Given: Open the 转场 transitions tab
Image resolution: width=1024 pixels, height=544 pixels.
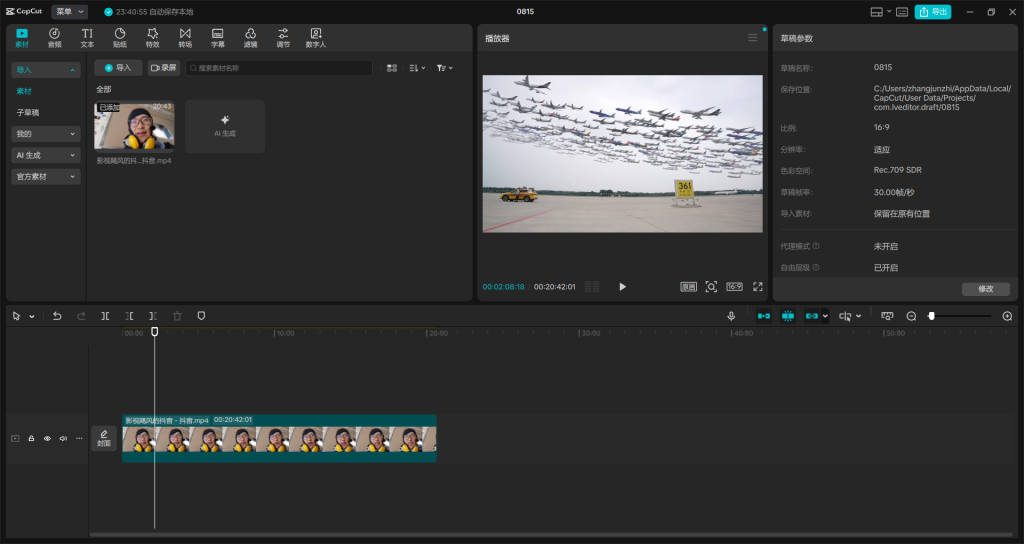Looking at the screenshot, I should coord(185,38).
